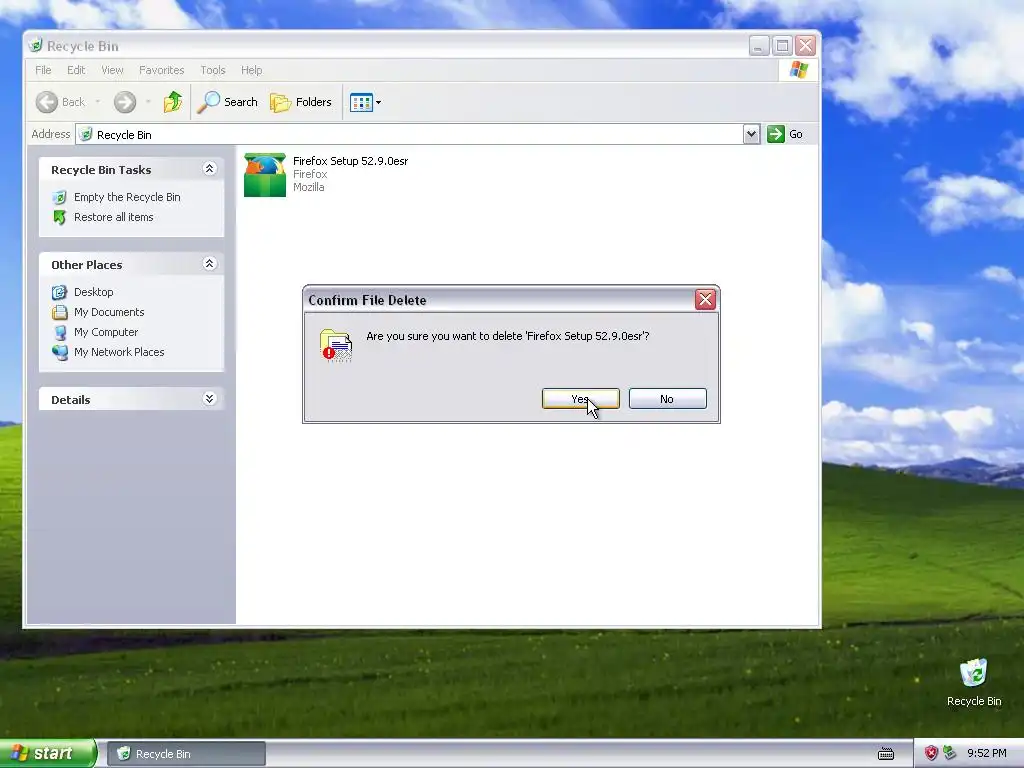1024x768 pixels.
Task: Expand the Address bar dropdown
Action: tap(751, 135)
